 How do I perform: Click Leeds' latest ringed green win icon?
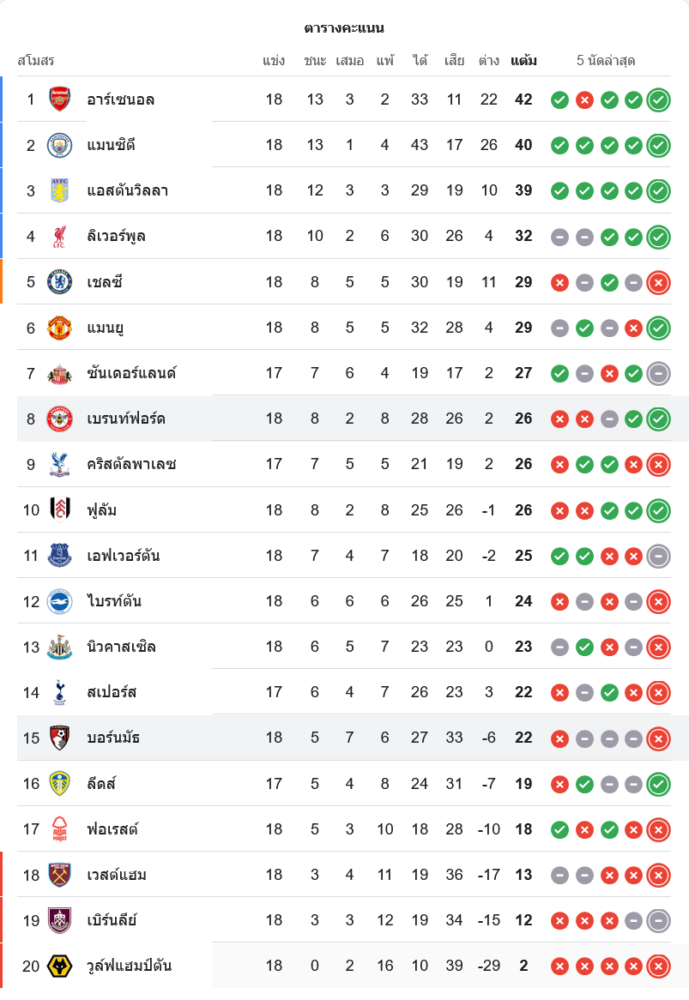(x=658, y=783)
